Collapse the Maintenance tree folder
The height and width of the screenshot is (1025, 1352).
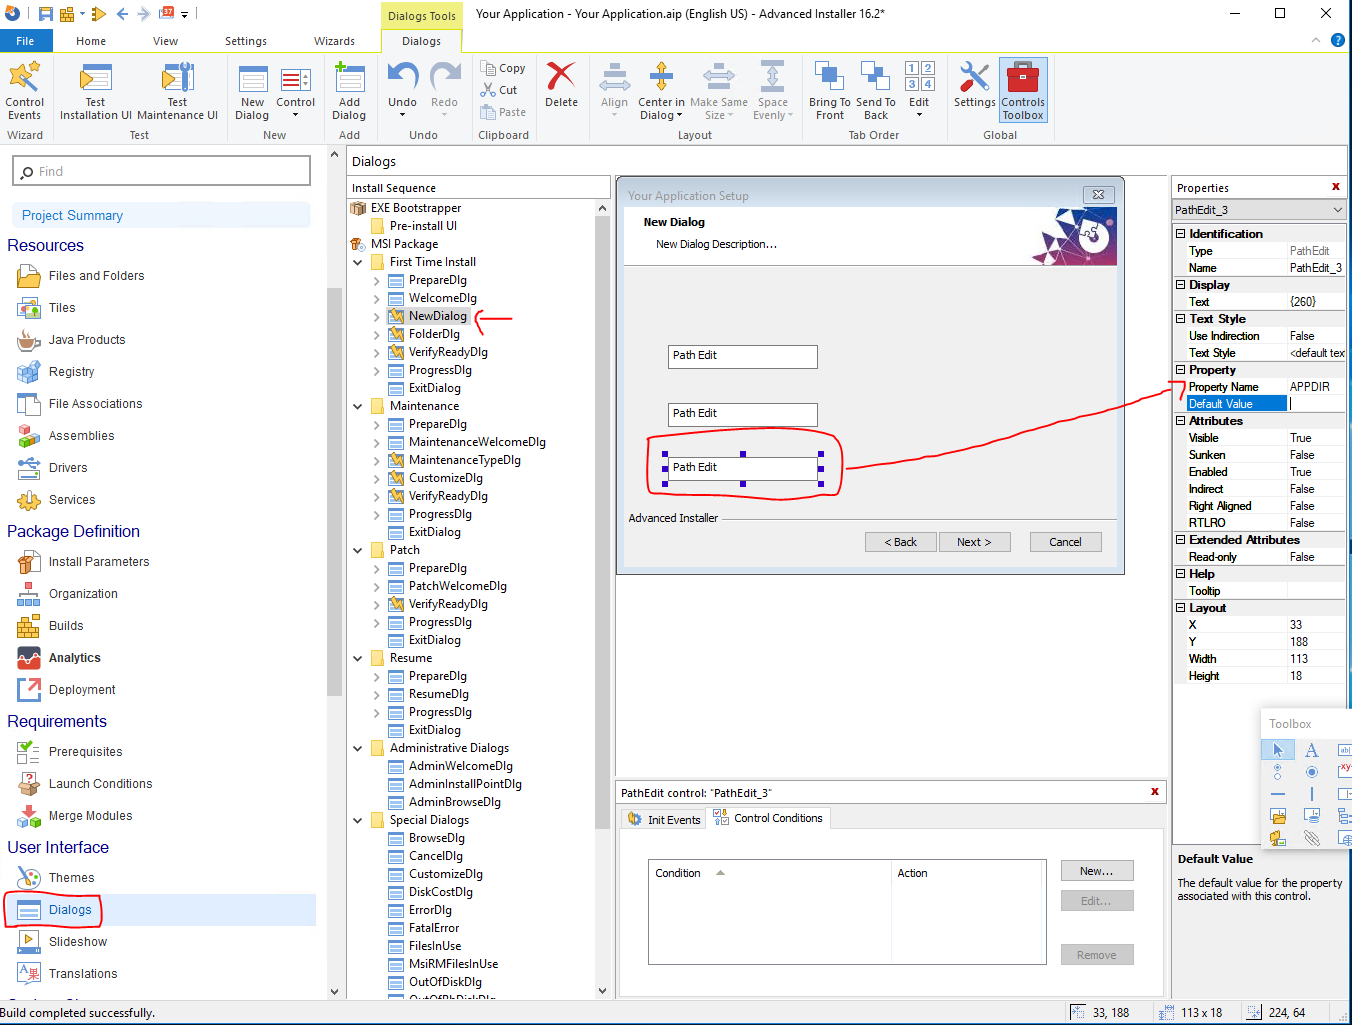point(358,406)
